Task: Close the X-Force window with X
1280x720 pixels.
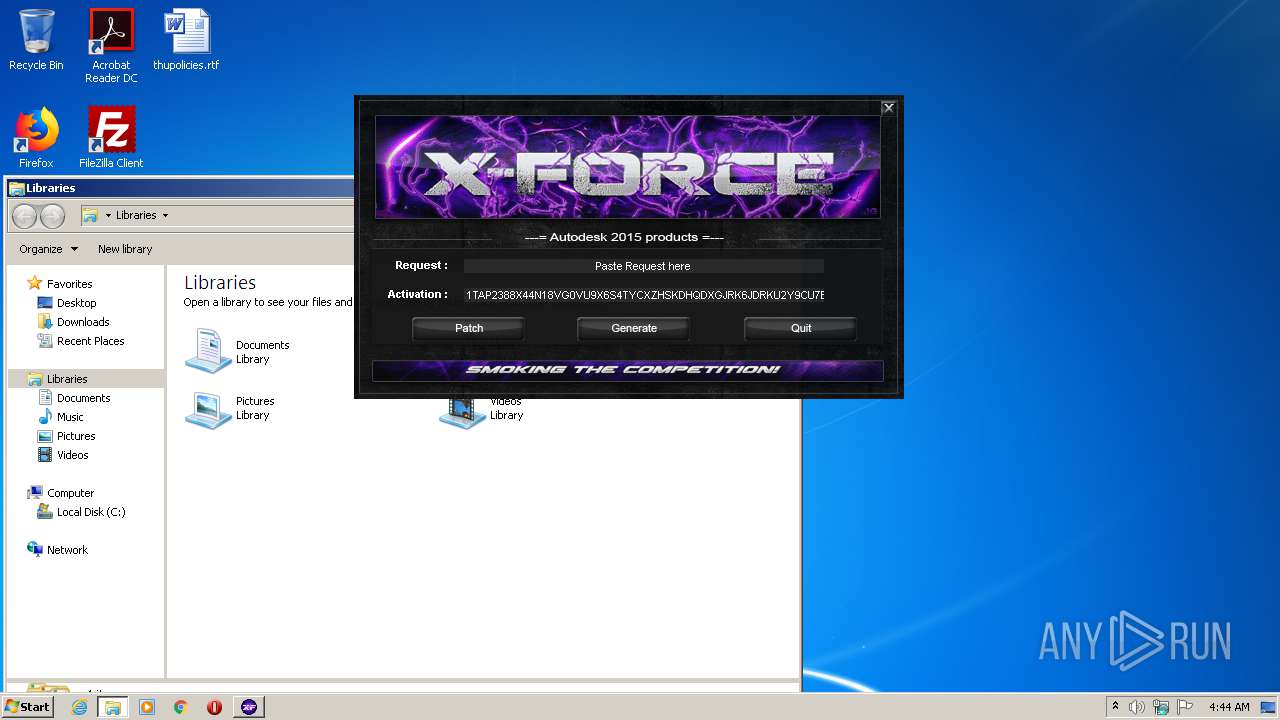Action: (x=888, y=107)
